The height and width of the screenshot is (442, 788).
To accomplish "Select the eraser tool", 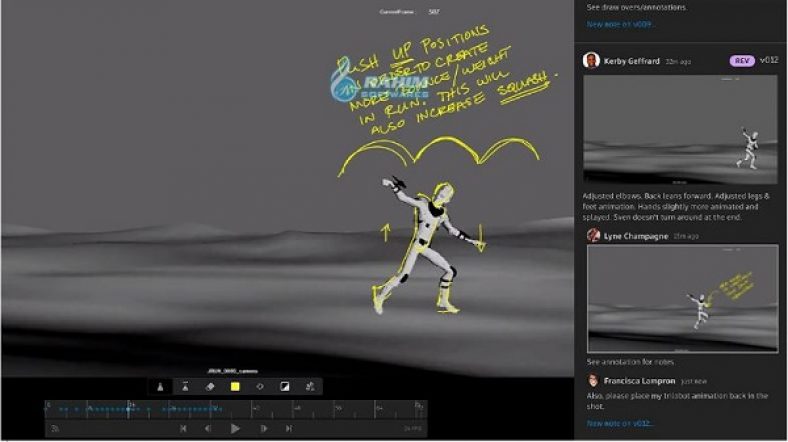I will [x=210, y=387].
